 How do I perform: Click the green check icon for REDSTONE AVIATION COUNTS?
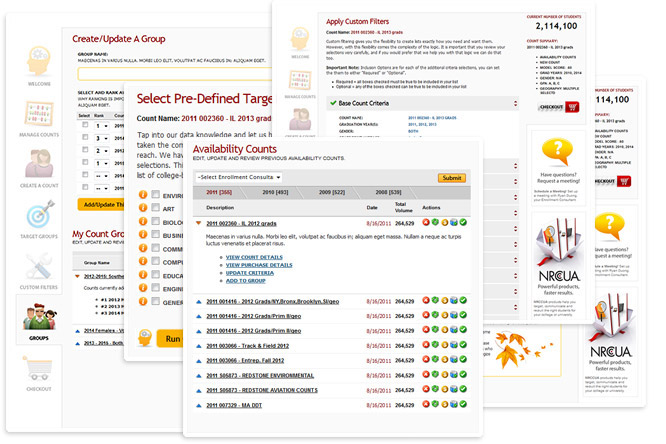click(x=463, y=389)
